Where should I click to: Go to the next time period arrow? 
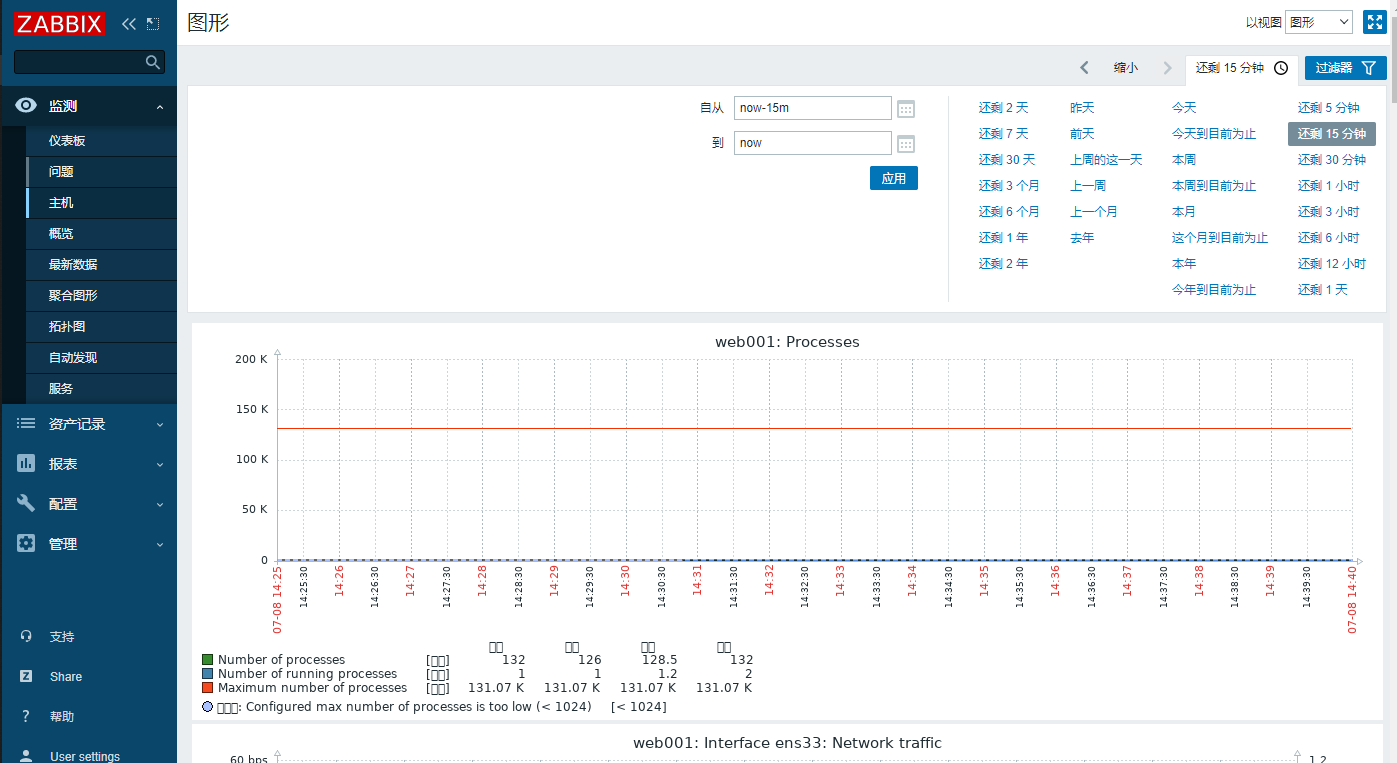[x=1167, y=68]
